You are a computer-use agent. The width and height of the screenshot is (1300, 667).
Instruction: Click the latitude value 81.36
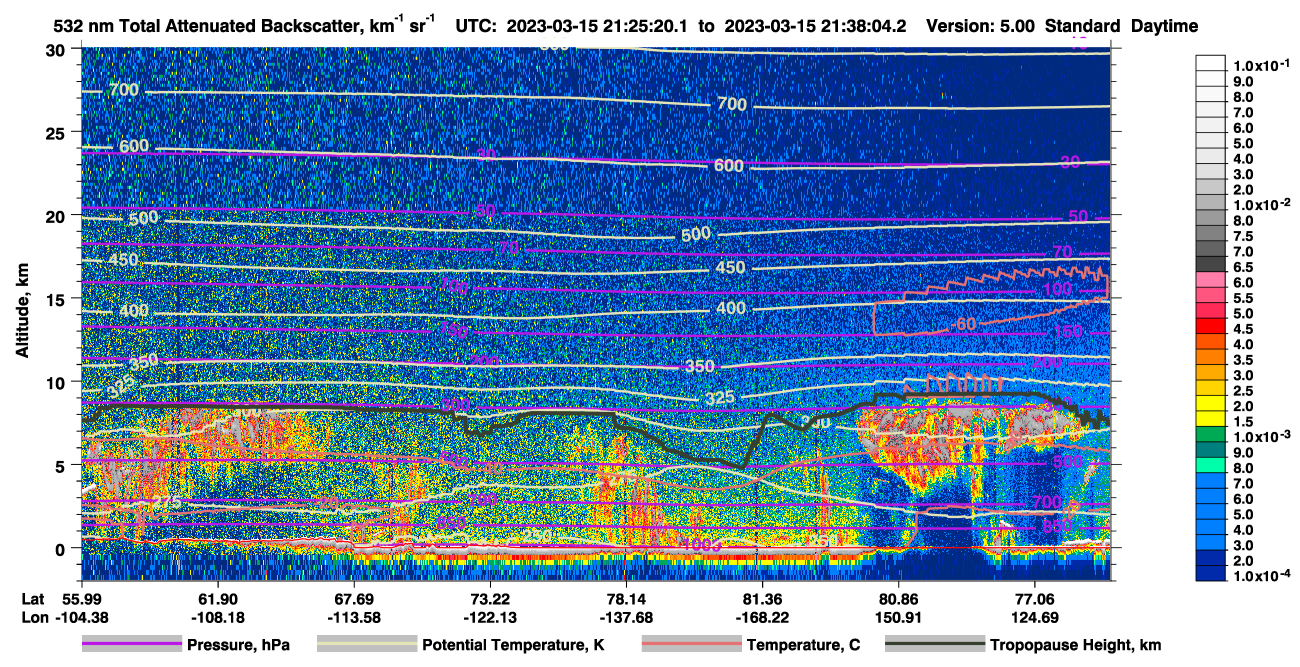click(762, 598)
